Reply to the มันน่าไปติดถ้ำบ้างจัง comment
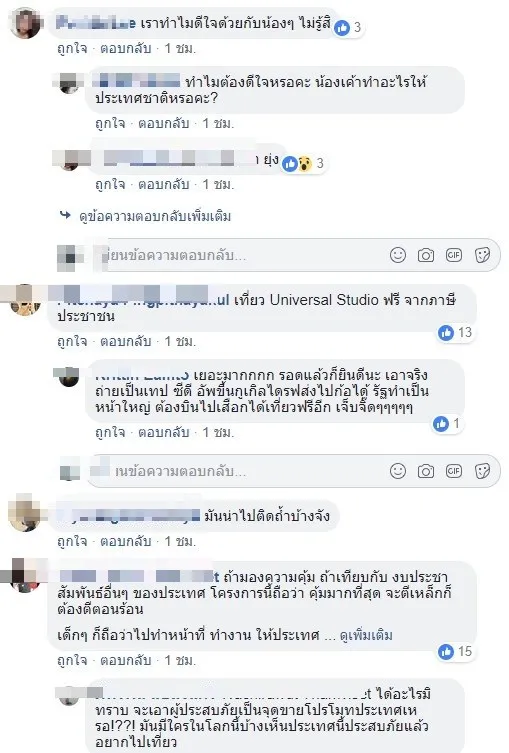The image size is (509, 753). click(x=126, y=541)
